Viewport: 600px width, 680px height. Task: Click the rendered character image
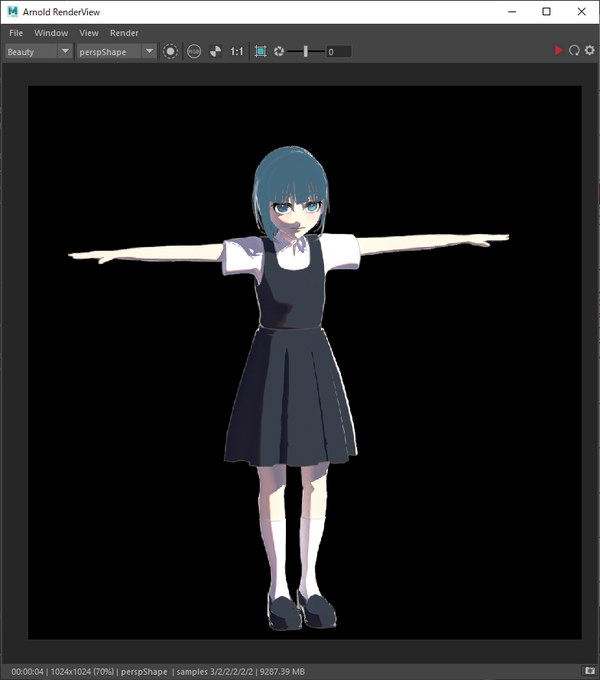tap(305, 362)
